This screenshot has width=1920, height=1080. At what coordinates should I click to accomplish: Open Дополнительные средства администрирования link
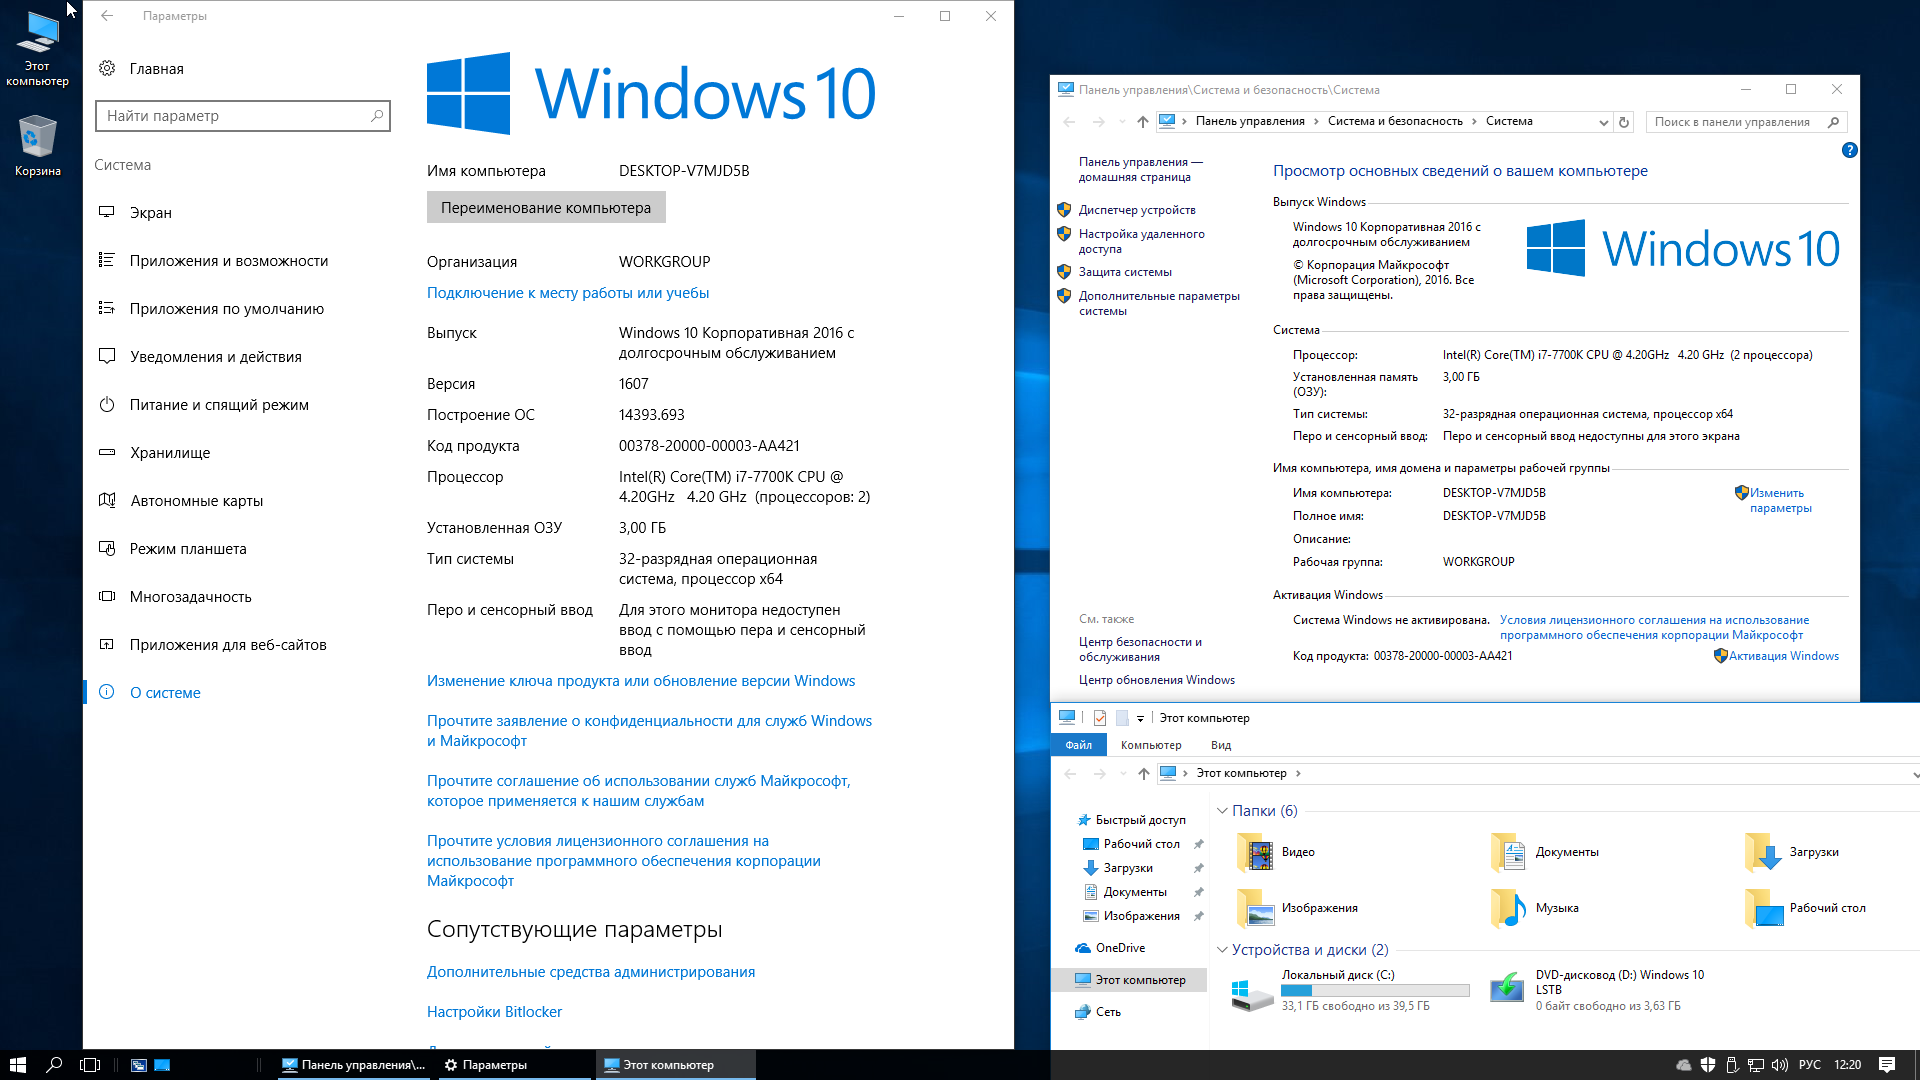coord(591,972)
